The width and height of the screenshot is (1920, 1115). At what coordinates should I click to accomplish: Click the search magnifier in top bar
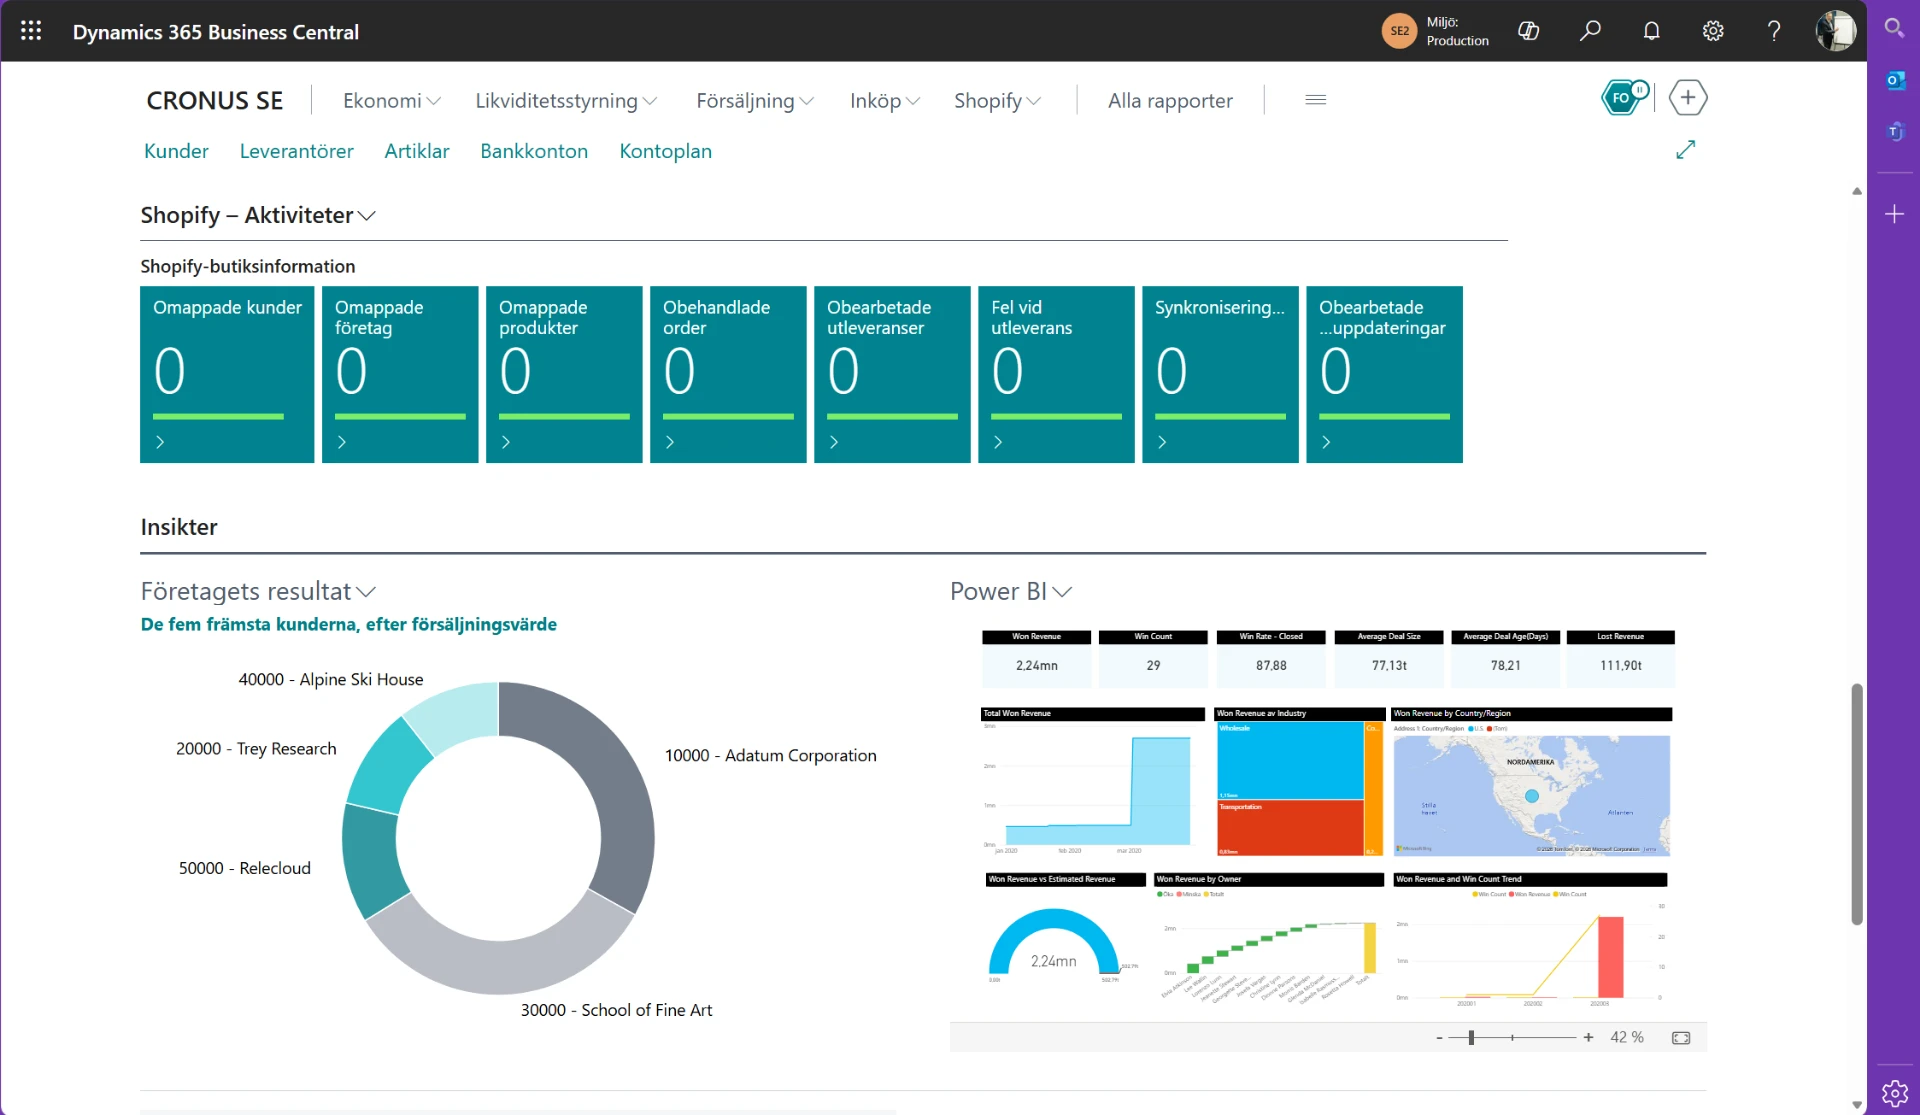tap(1590, 31)
